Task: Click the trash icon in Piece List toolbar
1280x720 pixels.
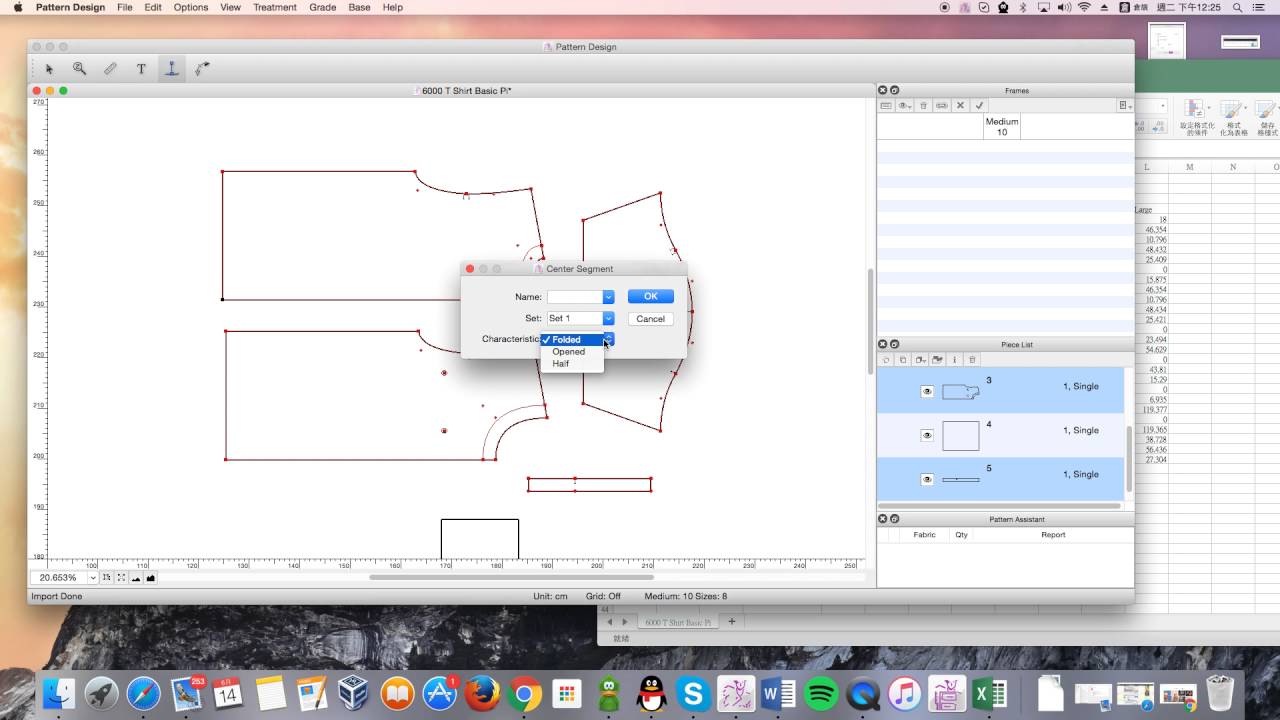Action: [972, 359]
